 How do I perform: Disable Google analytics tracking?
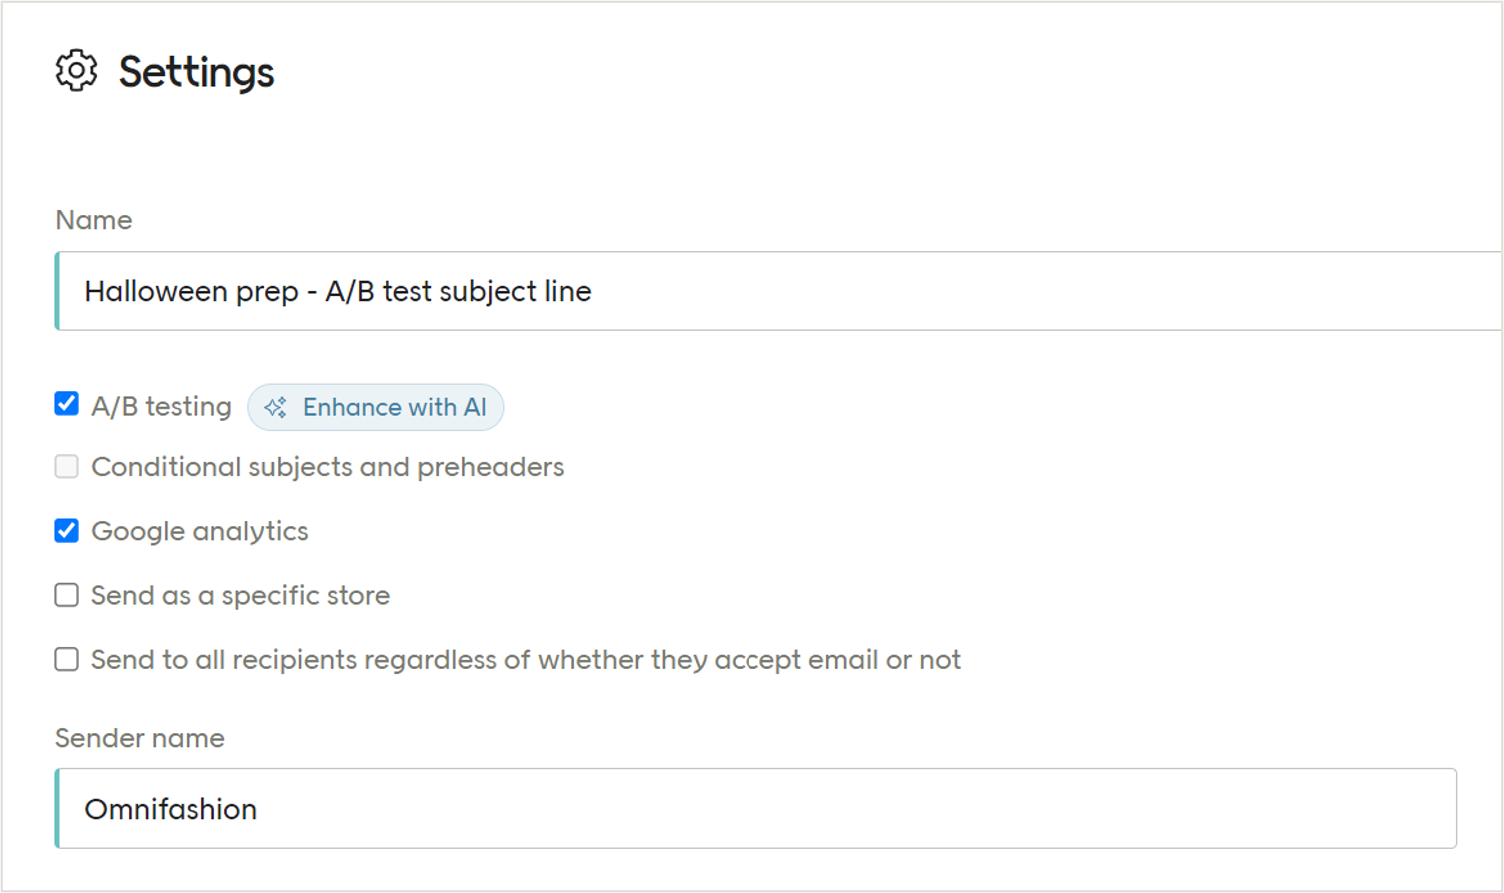pyautogui.click(x=65, y=530)
